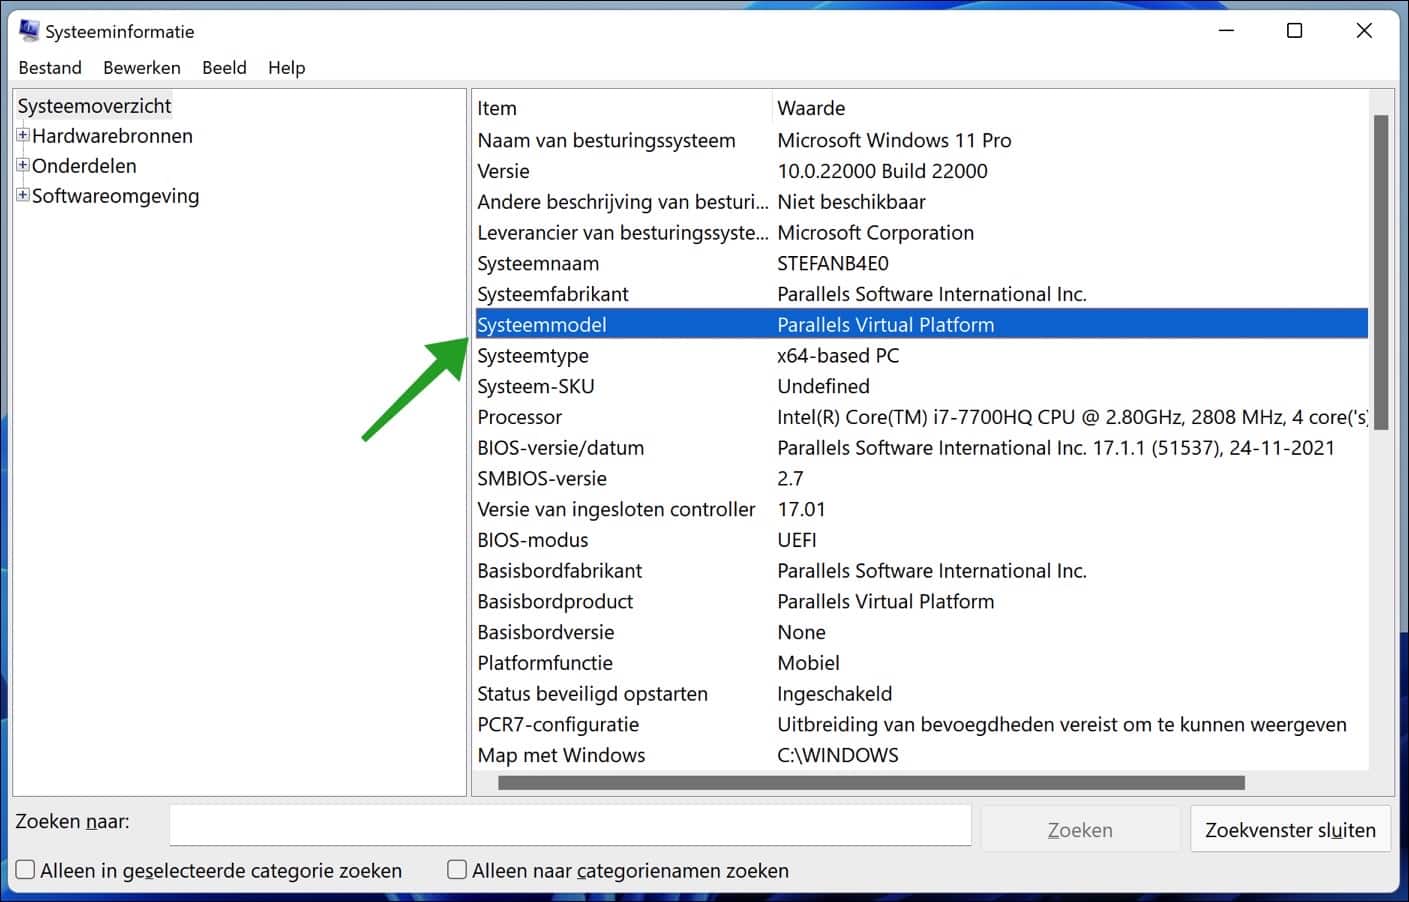Select the Systeemnaam STEFANB4E0 row

click(x=700, y=263)
